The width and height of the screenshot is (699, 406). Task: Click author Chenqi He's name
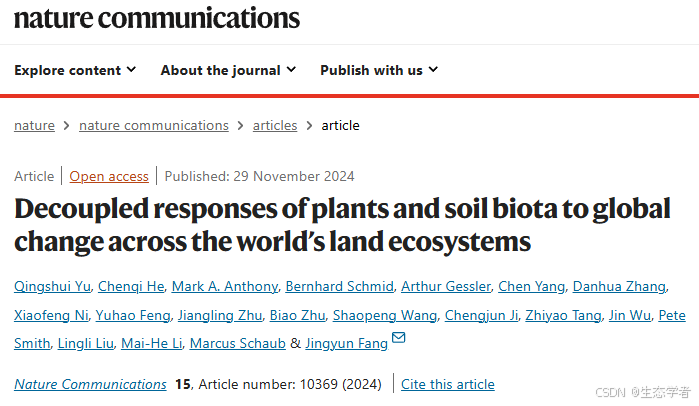tap(130, 287)
